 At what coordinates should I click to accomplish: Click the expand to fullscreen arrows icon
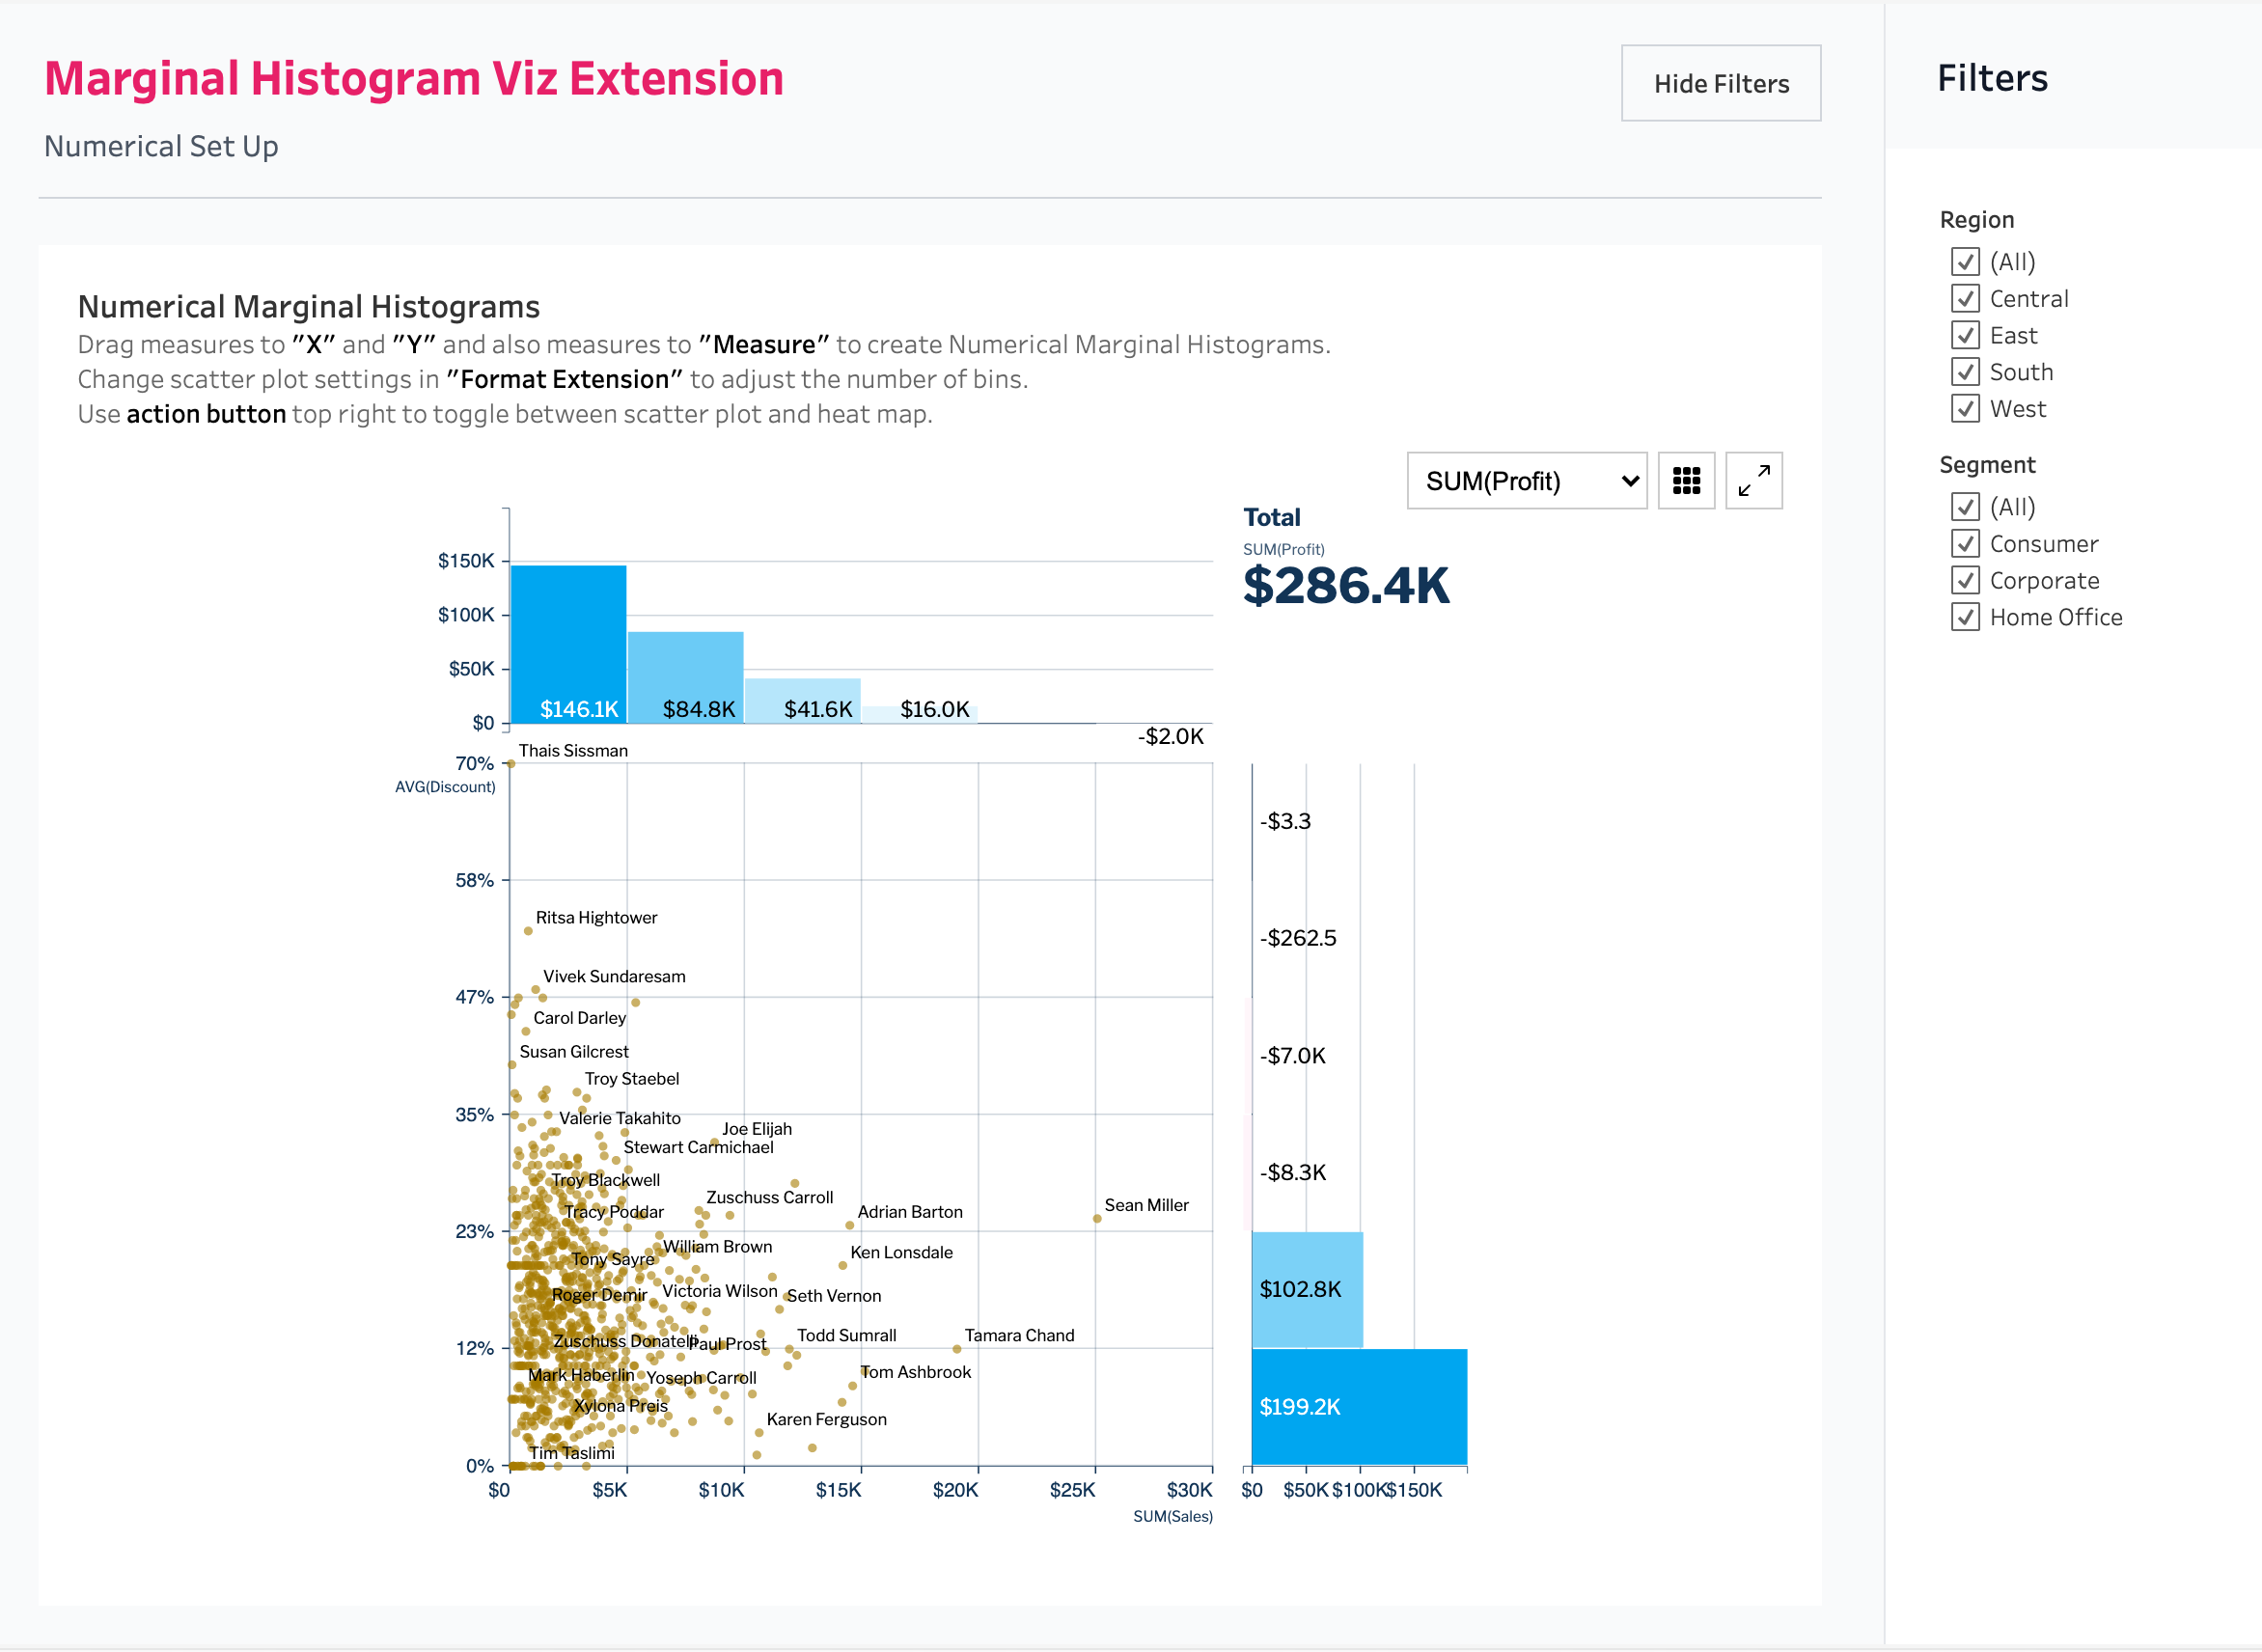click(x=1753, y=481)
